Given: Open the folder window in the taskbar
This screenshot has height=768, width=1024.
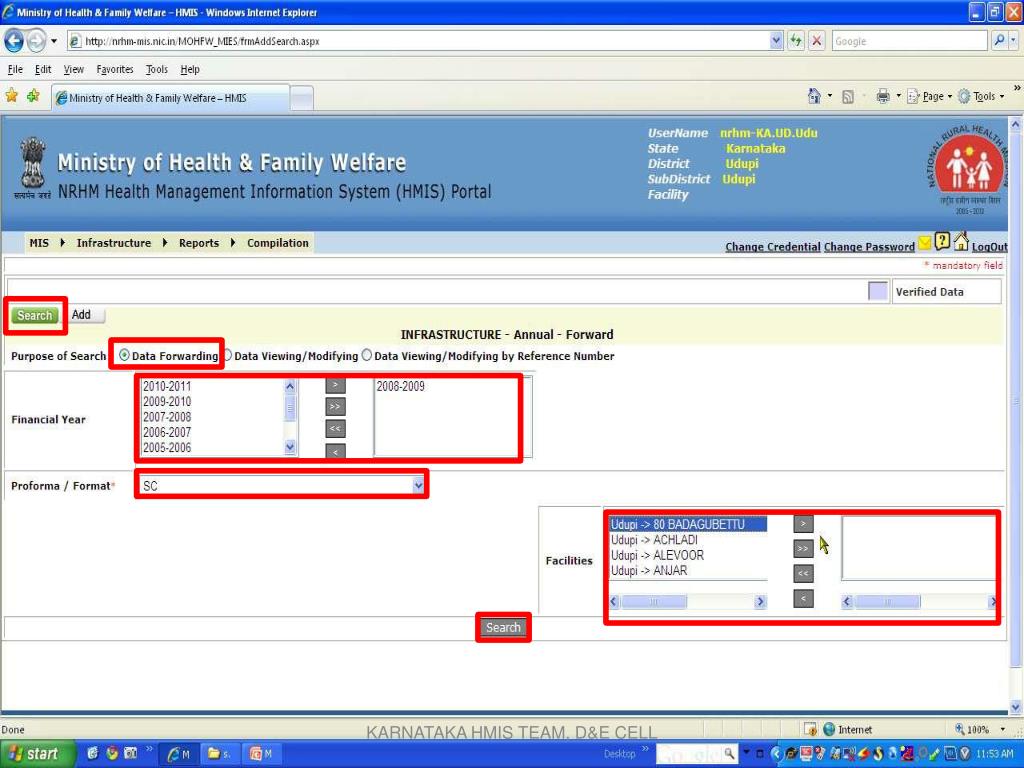Looking at the screenshot, I should tap(220, 754).
